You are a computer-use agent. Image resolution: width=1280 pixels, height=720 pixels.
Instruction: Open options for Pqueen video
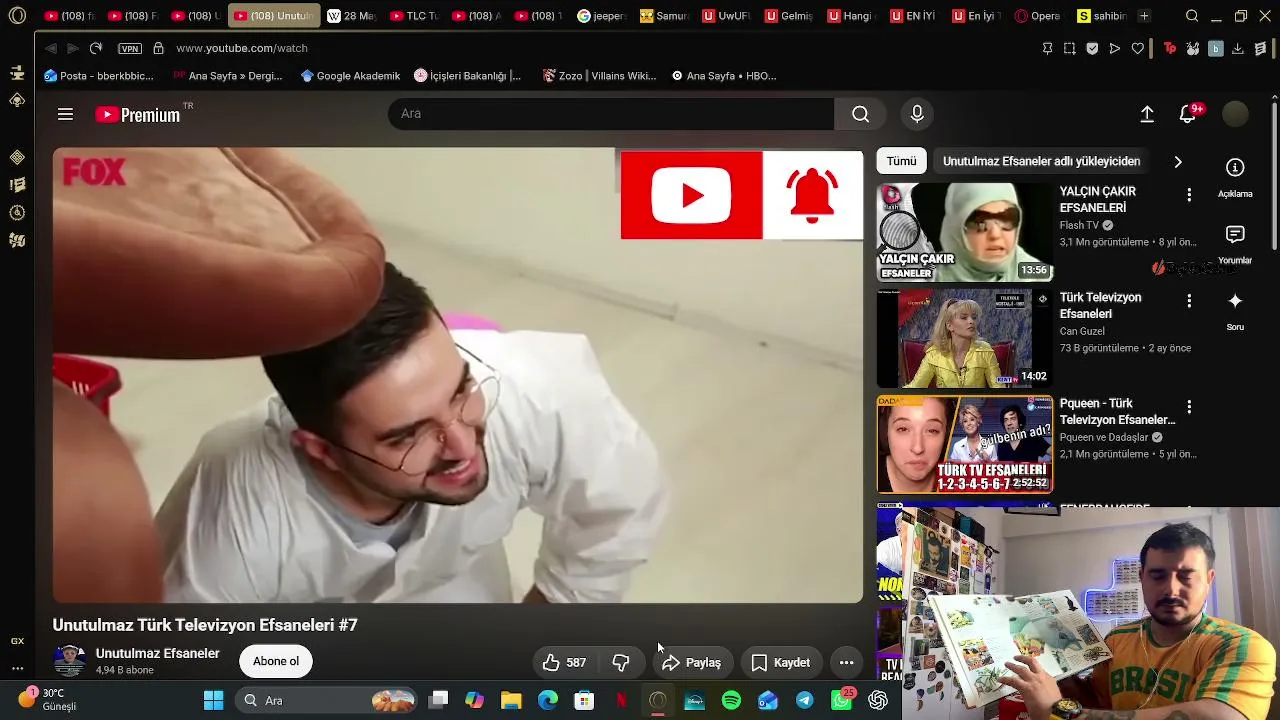pyautogui.click(x=1189, y=407)
